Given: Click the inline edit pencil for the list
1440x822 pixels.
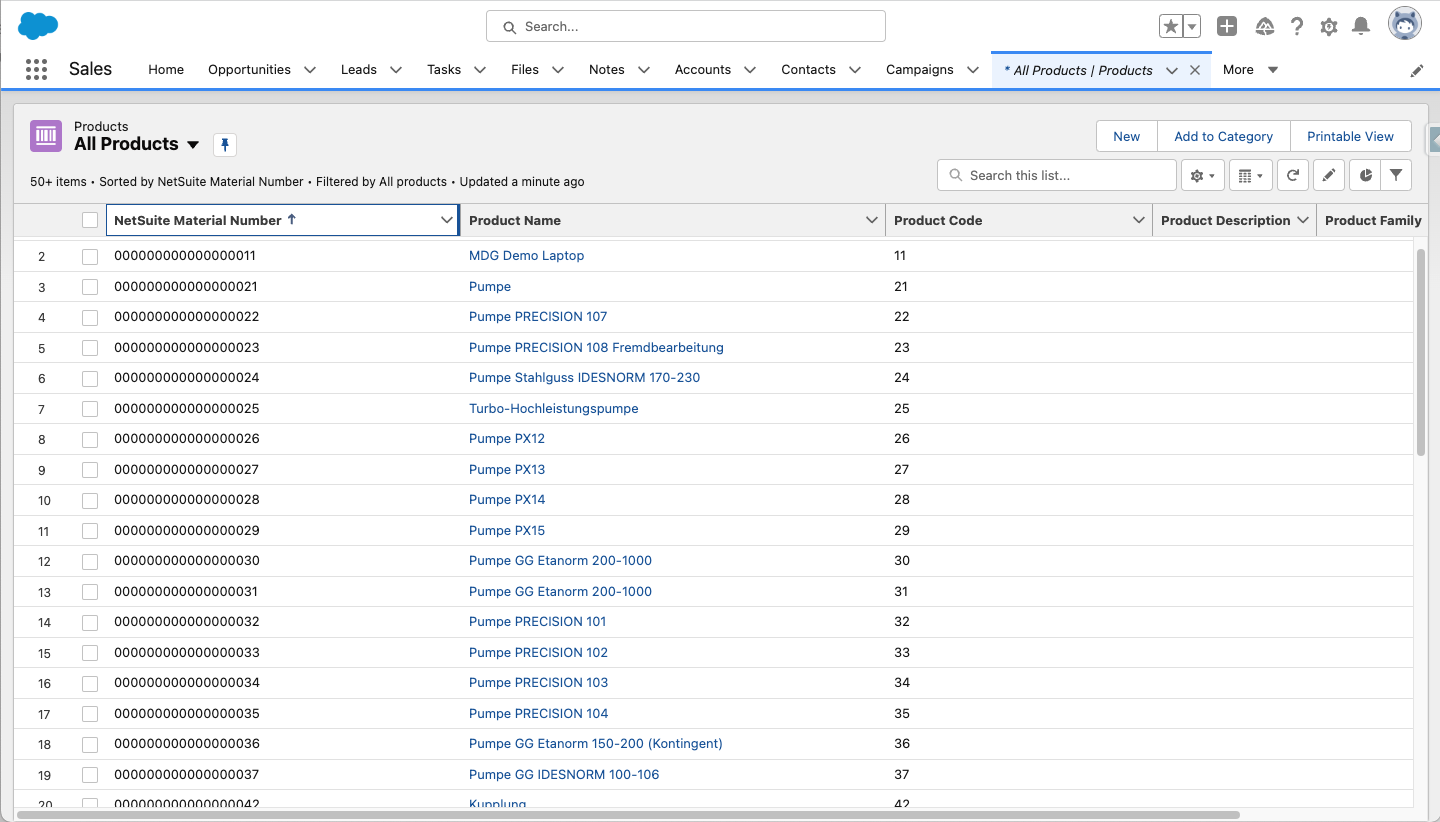Looking at the screenshot, I should 1329,175.
